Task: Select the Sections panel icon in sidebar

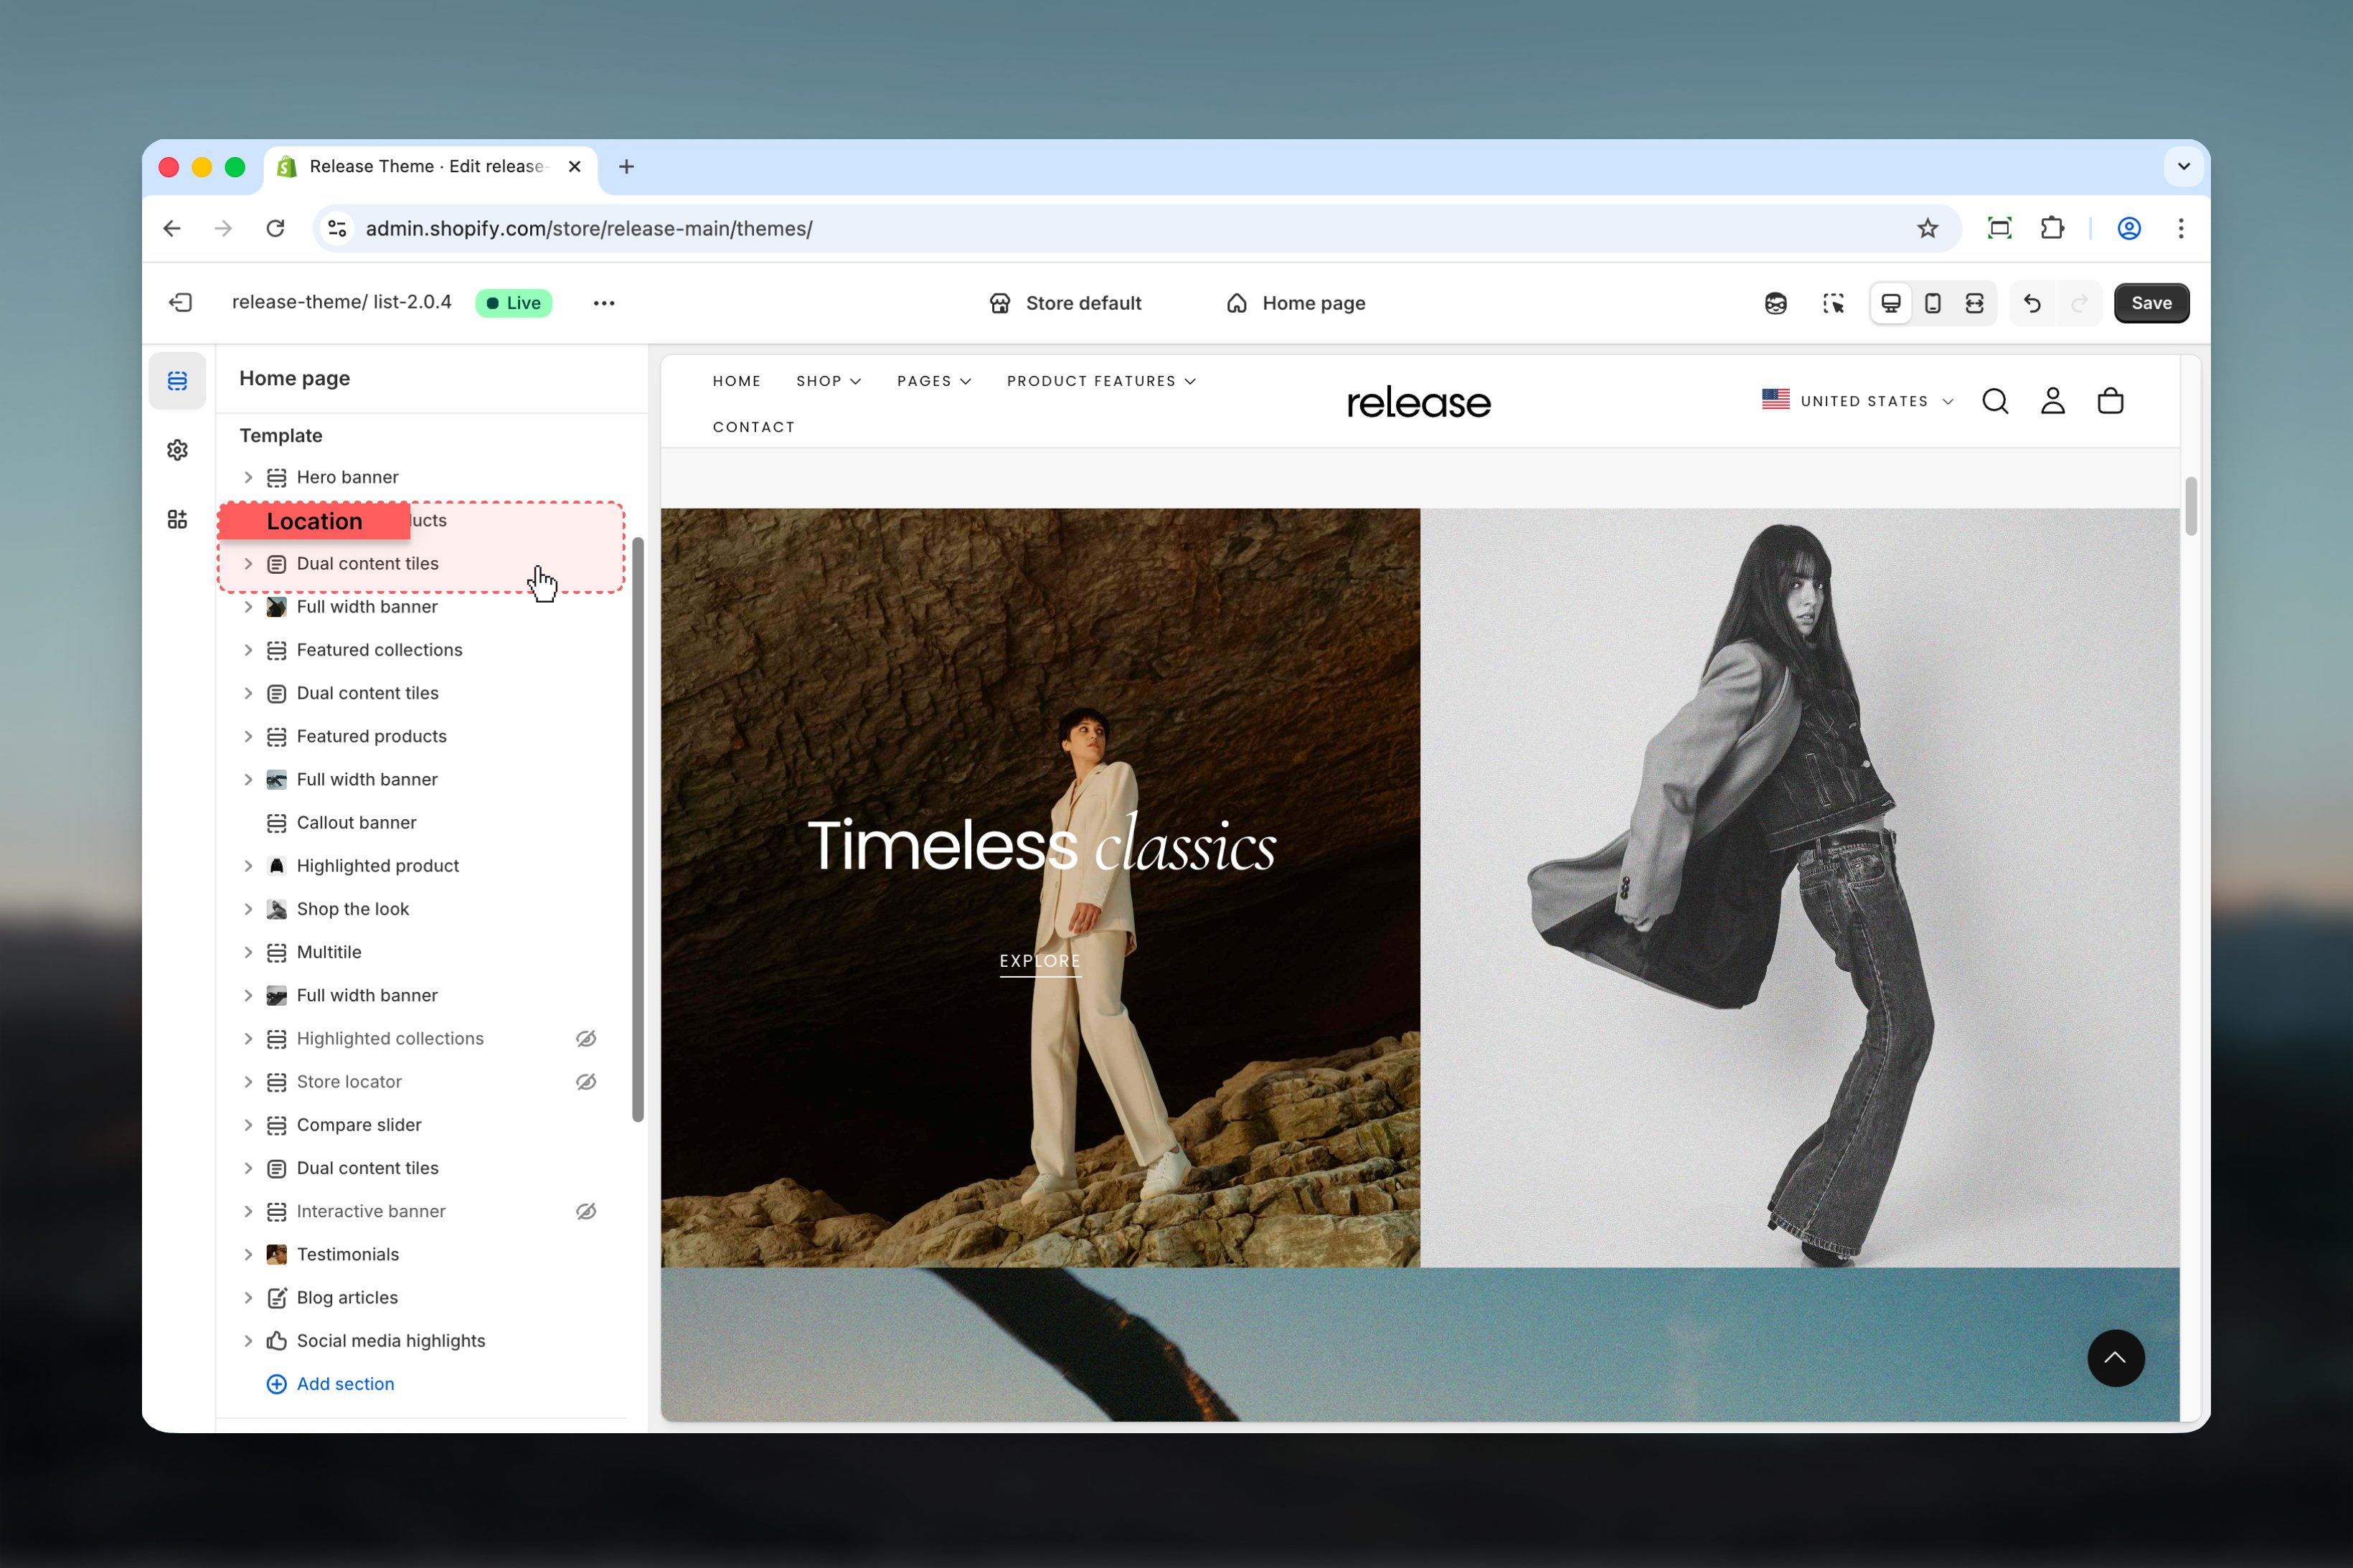Action: [x=177, y=381]
